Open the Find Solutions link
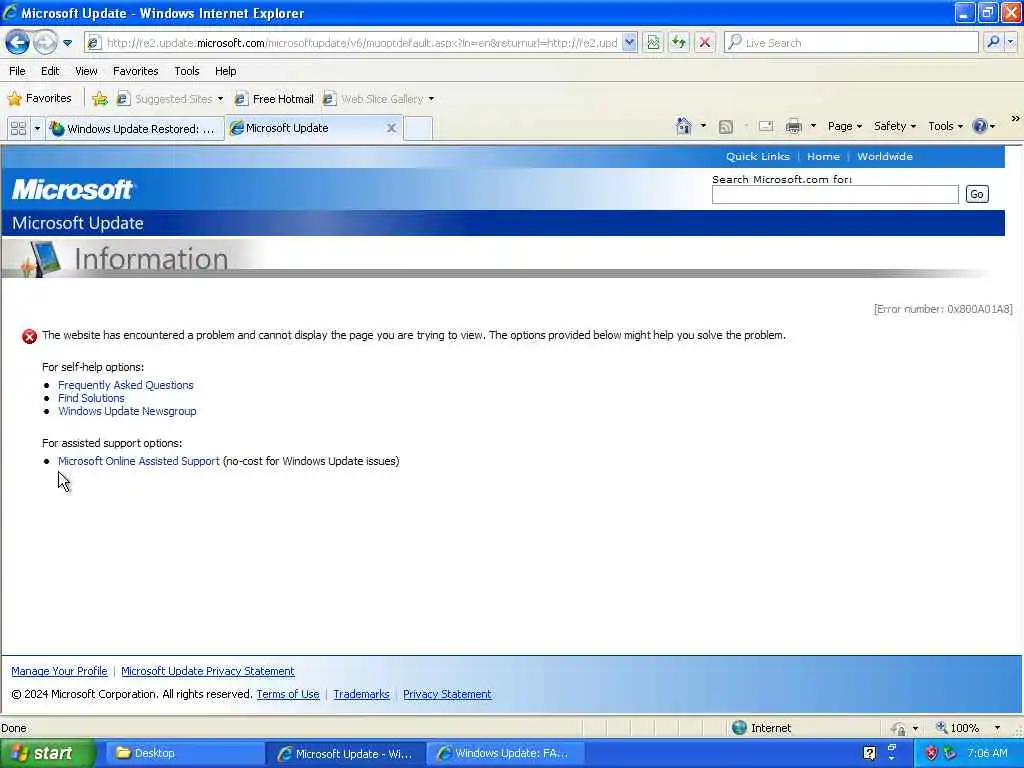The image size is (1024, 768). tap(91, 398)
